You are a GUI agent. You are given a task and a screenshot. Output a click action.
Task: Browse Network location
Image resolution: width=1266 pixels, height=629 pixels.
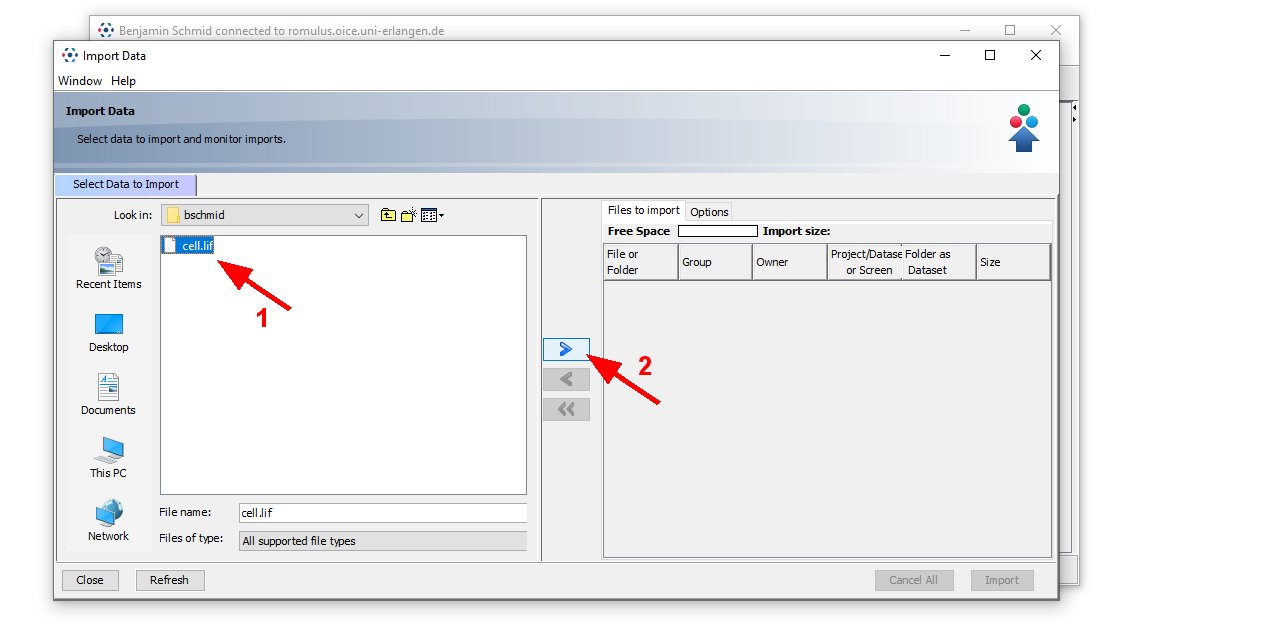pyautogui.click(x=108, y=520)
